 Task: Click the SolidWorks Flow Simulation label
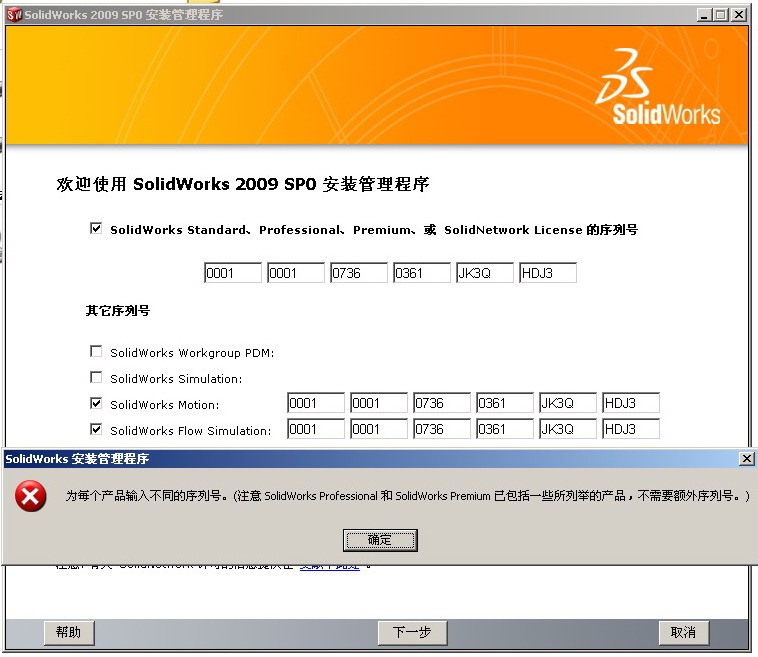tap(190, 431)
